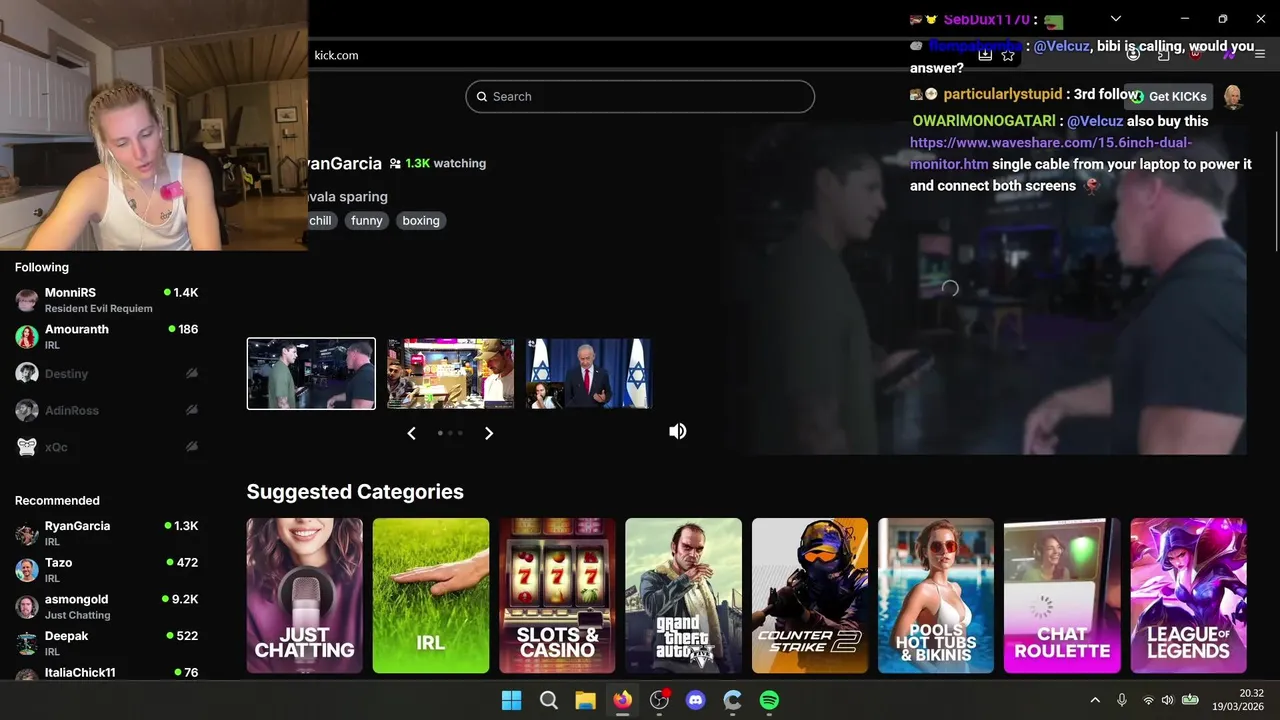Open Pools Hot Tubs & Bikinis category
This screenshot has height=720, width=1280.
pyautogui.click(x=936, y=596)
